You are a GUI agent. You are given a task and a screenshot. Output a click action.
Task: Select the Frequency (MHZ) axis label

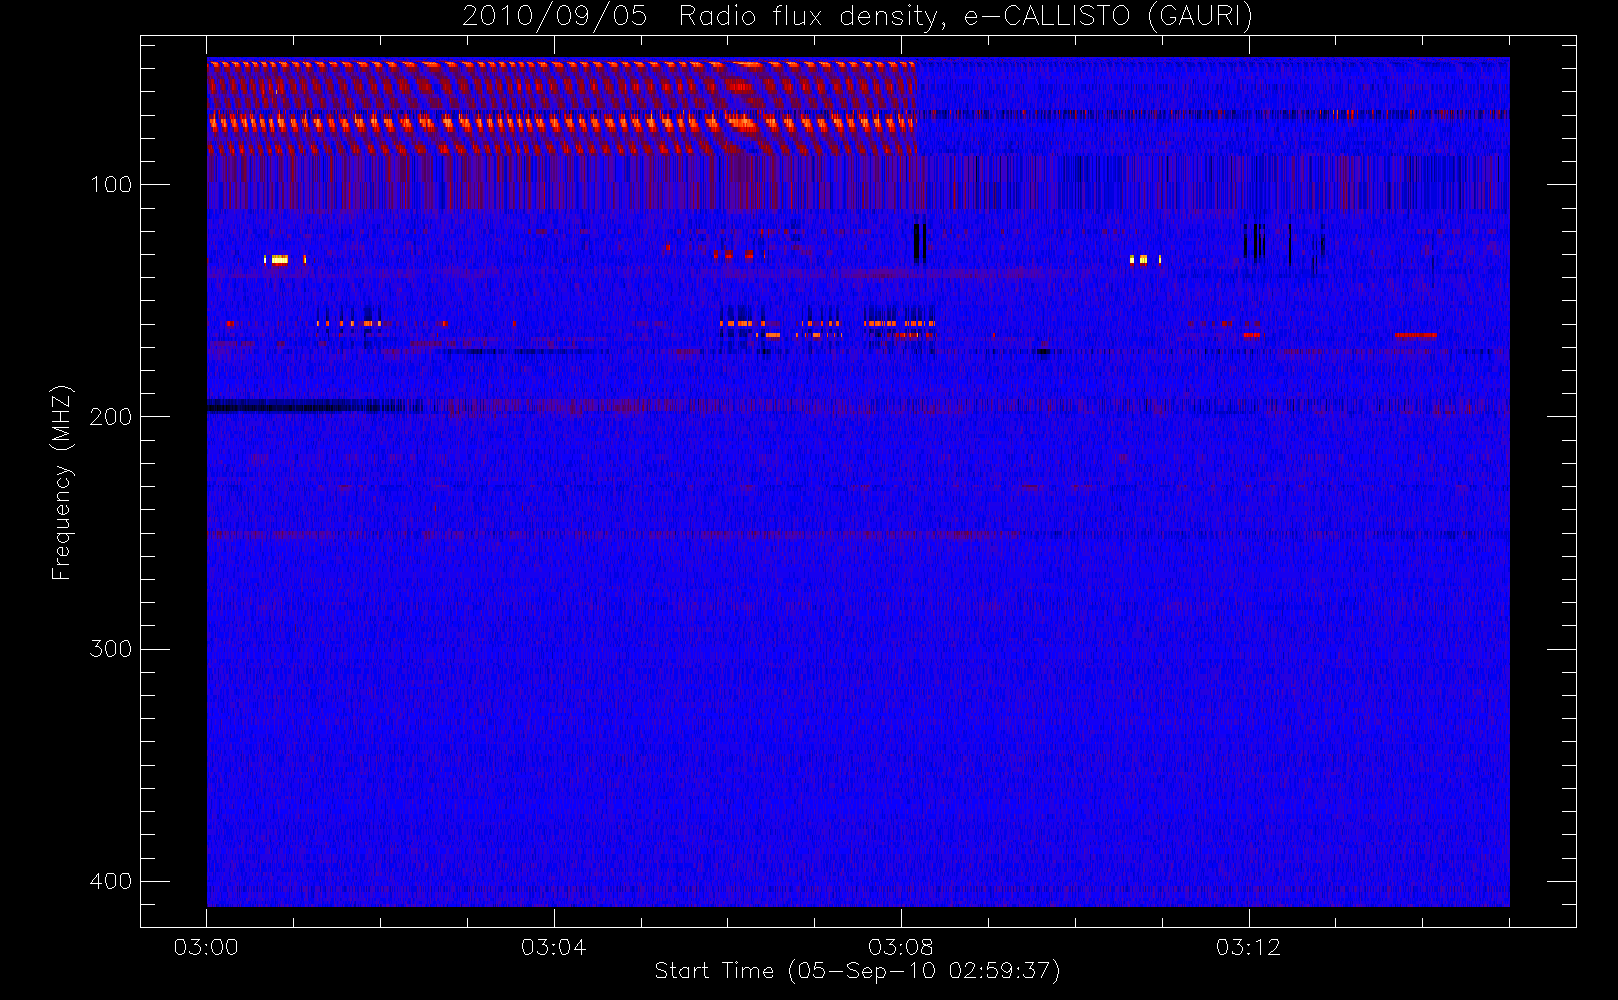[62, 482]
